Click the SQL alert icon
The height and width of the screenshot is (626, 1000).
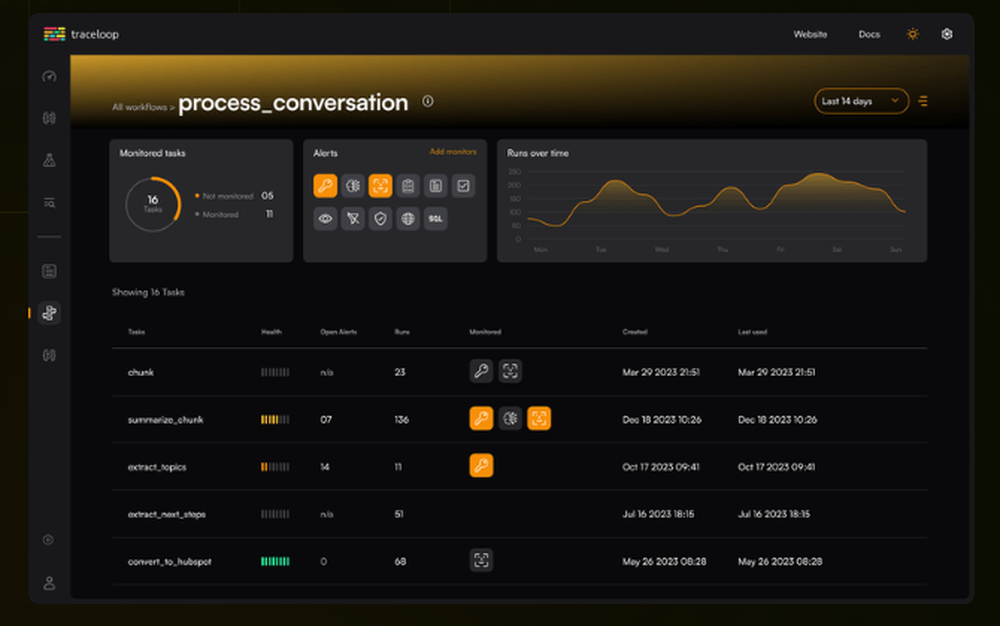[436, 219]
